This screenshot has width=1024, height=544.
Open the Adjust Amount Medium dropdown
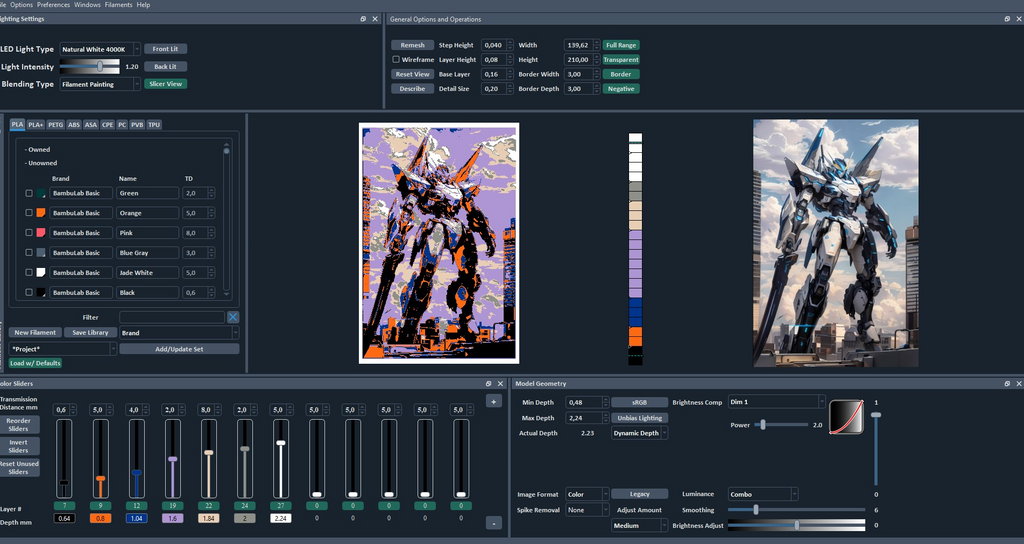(x=639, y=526)
